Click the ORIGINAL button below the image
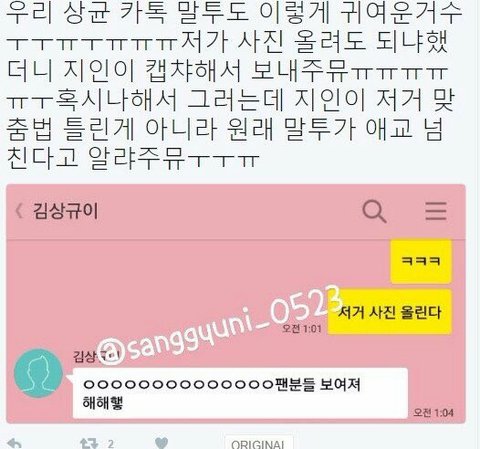This screenshot has width=480, height=449. click(259, 443)
